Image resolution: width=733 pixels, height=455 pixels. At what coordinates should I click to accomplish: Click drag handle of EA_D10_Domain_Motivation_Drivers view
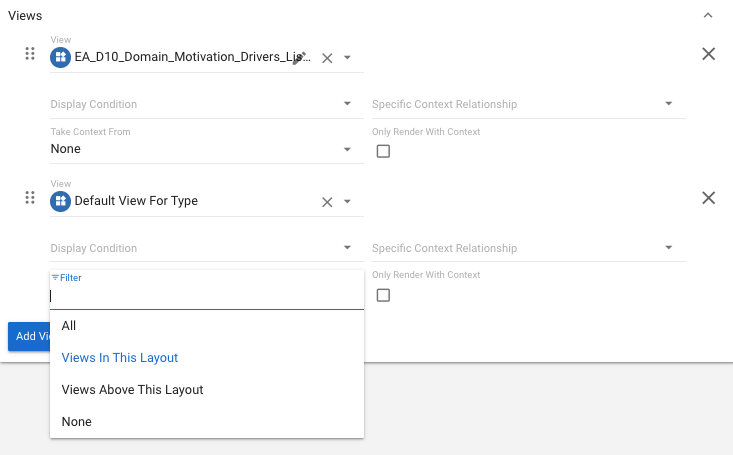click(30, 54)
